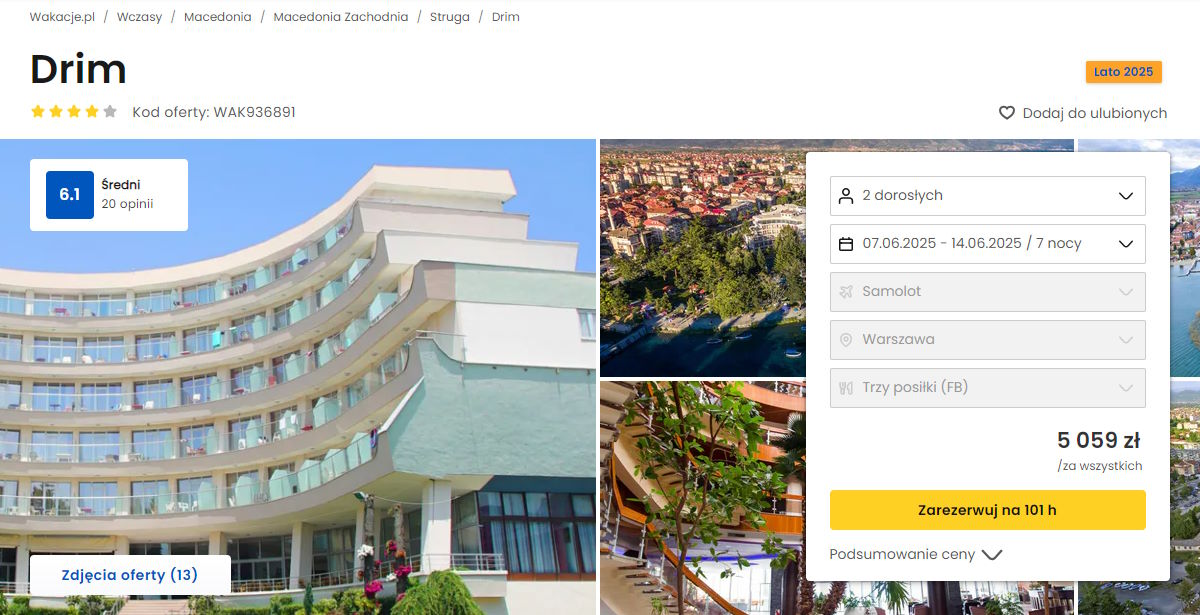This screenshot has height=615, width=1200.
Task: Click the person icon in guests field
Action: (846, 196)
